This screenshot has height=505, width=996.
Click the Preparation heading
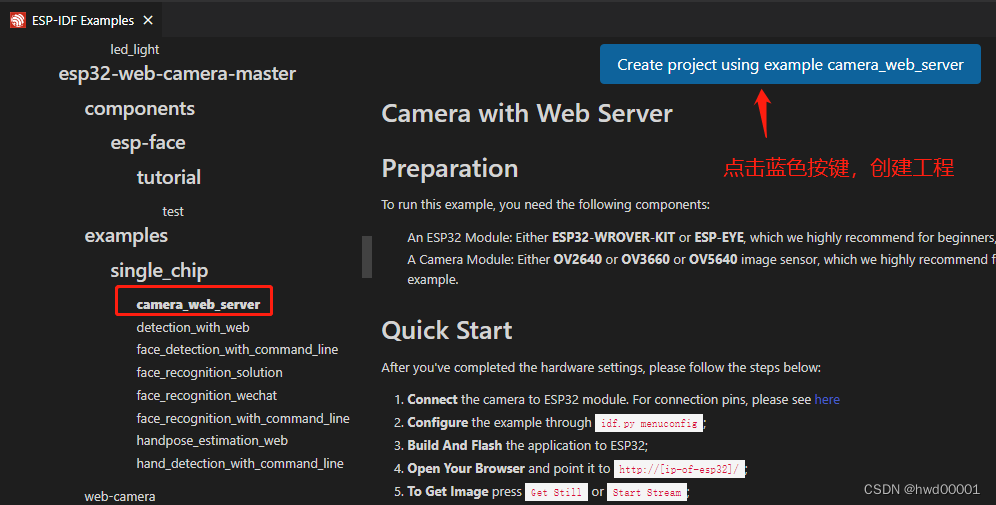450,168
